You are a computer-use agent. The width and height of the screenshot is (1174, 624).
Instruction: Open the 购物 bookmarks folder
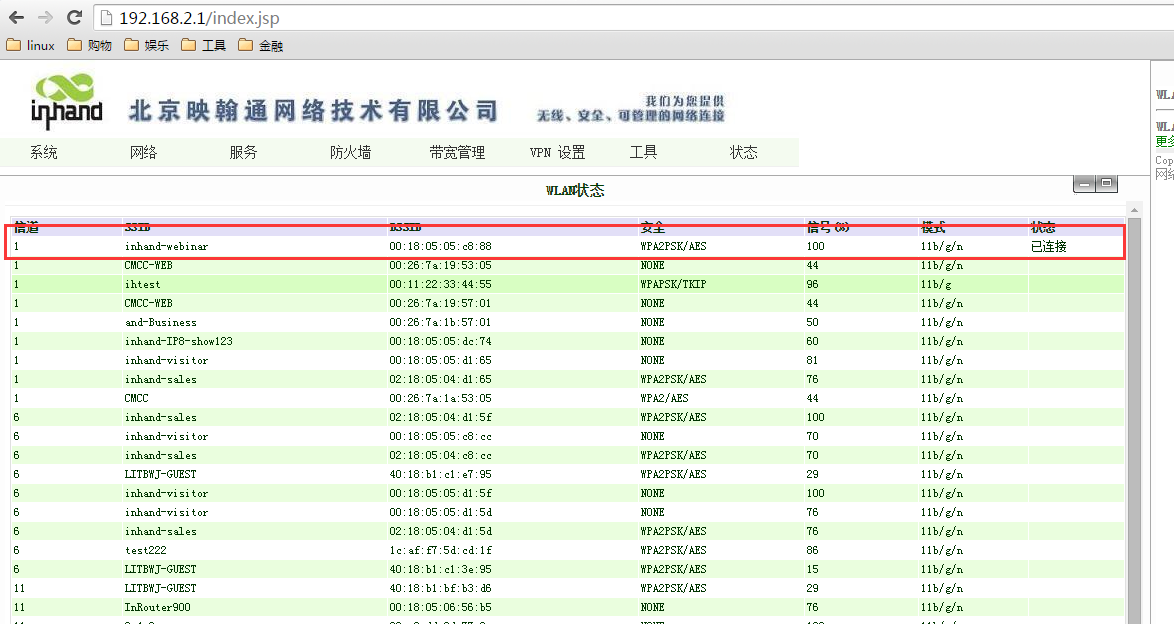coord(90,45)
